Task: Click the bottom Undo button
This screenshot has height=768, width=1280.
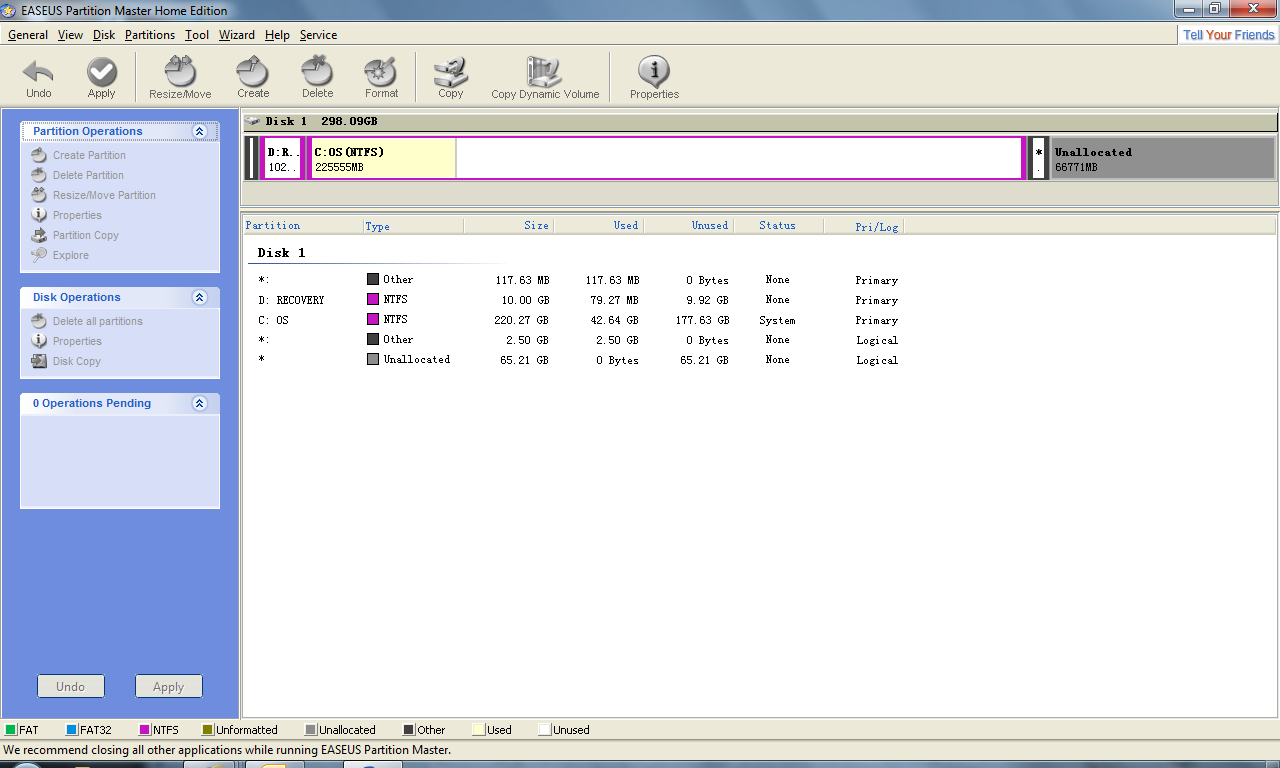Action: pos(71,687)
